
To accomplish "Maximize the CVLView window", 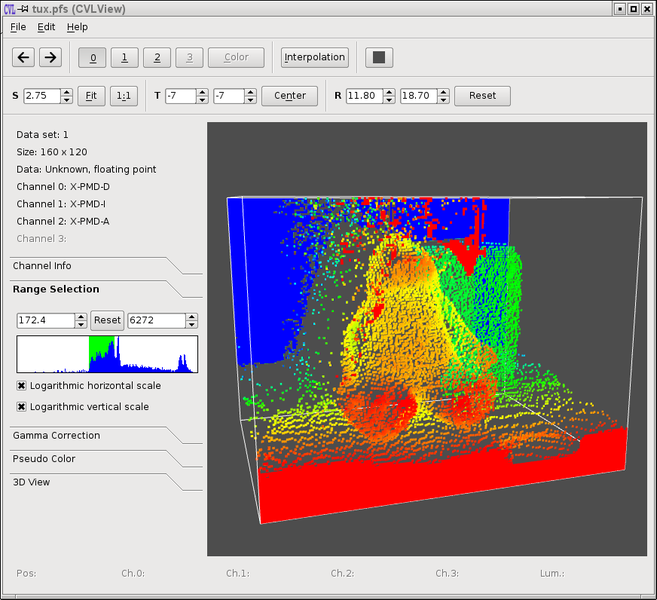I will [x=634, y=9].
